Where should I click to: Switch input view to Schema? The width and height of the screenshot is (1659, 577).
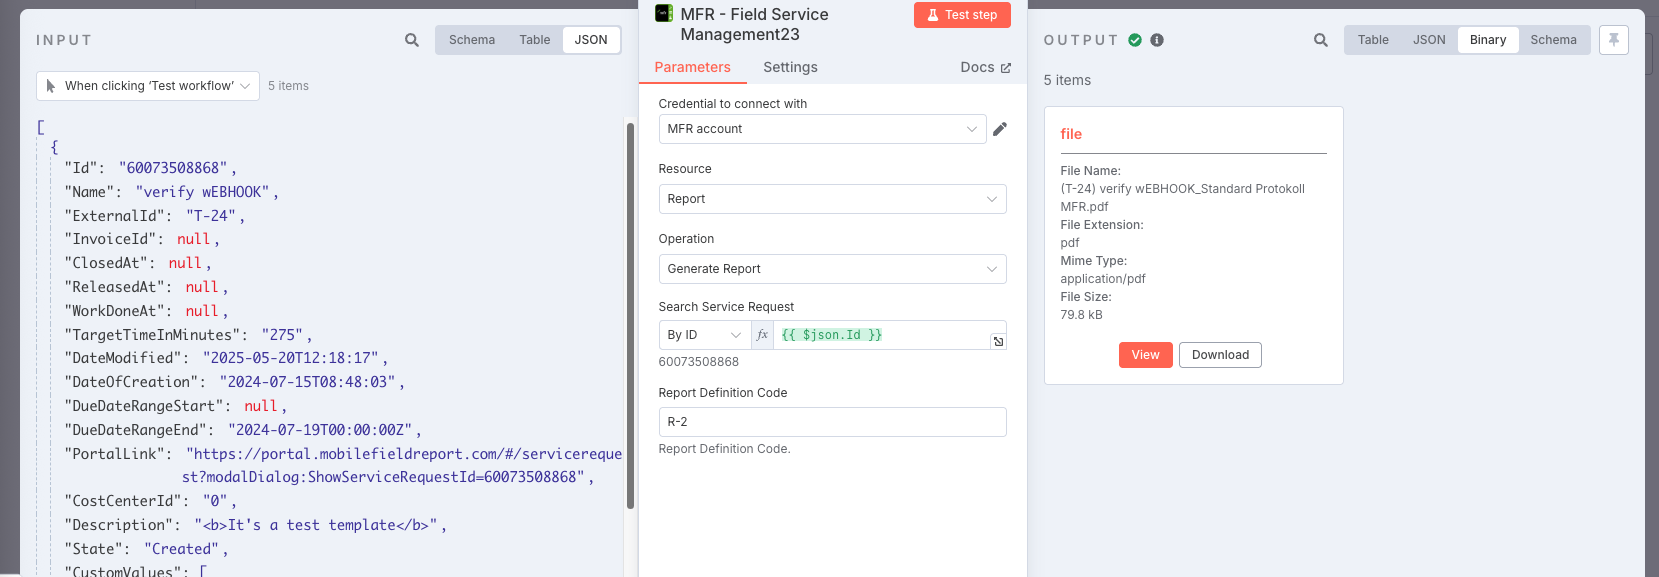(472, 40)
